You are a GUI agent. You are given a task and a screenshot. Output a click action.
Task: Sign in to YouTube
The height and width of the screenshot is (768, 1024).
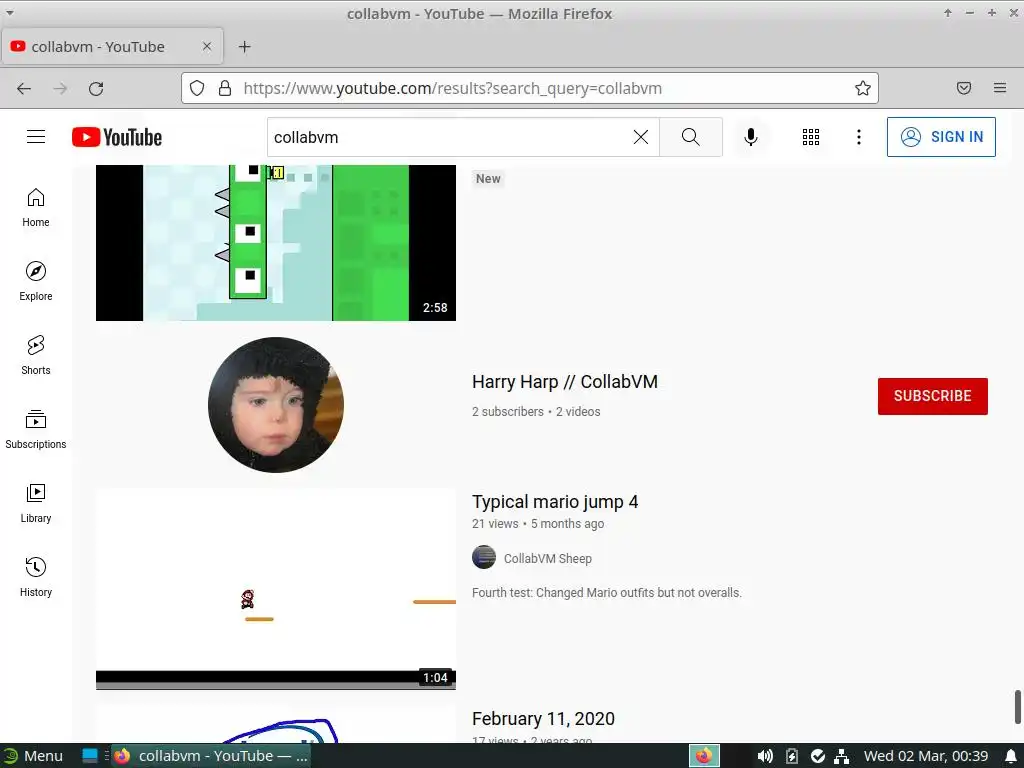coord(941,137)
